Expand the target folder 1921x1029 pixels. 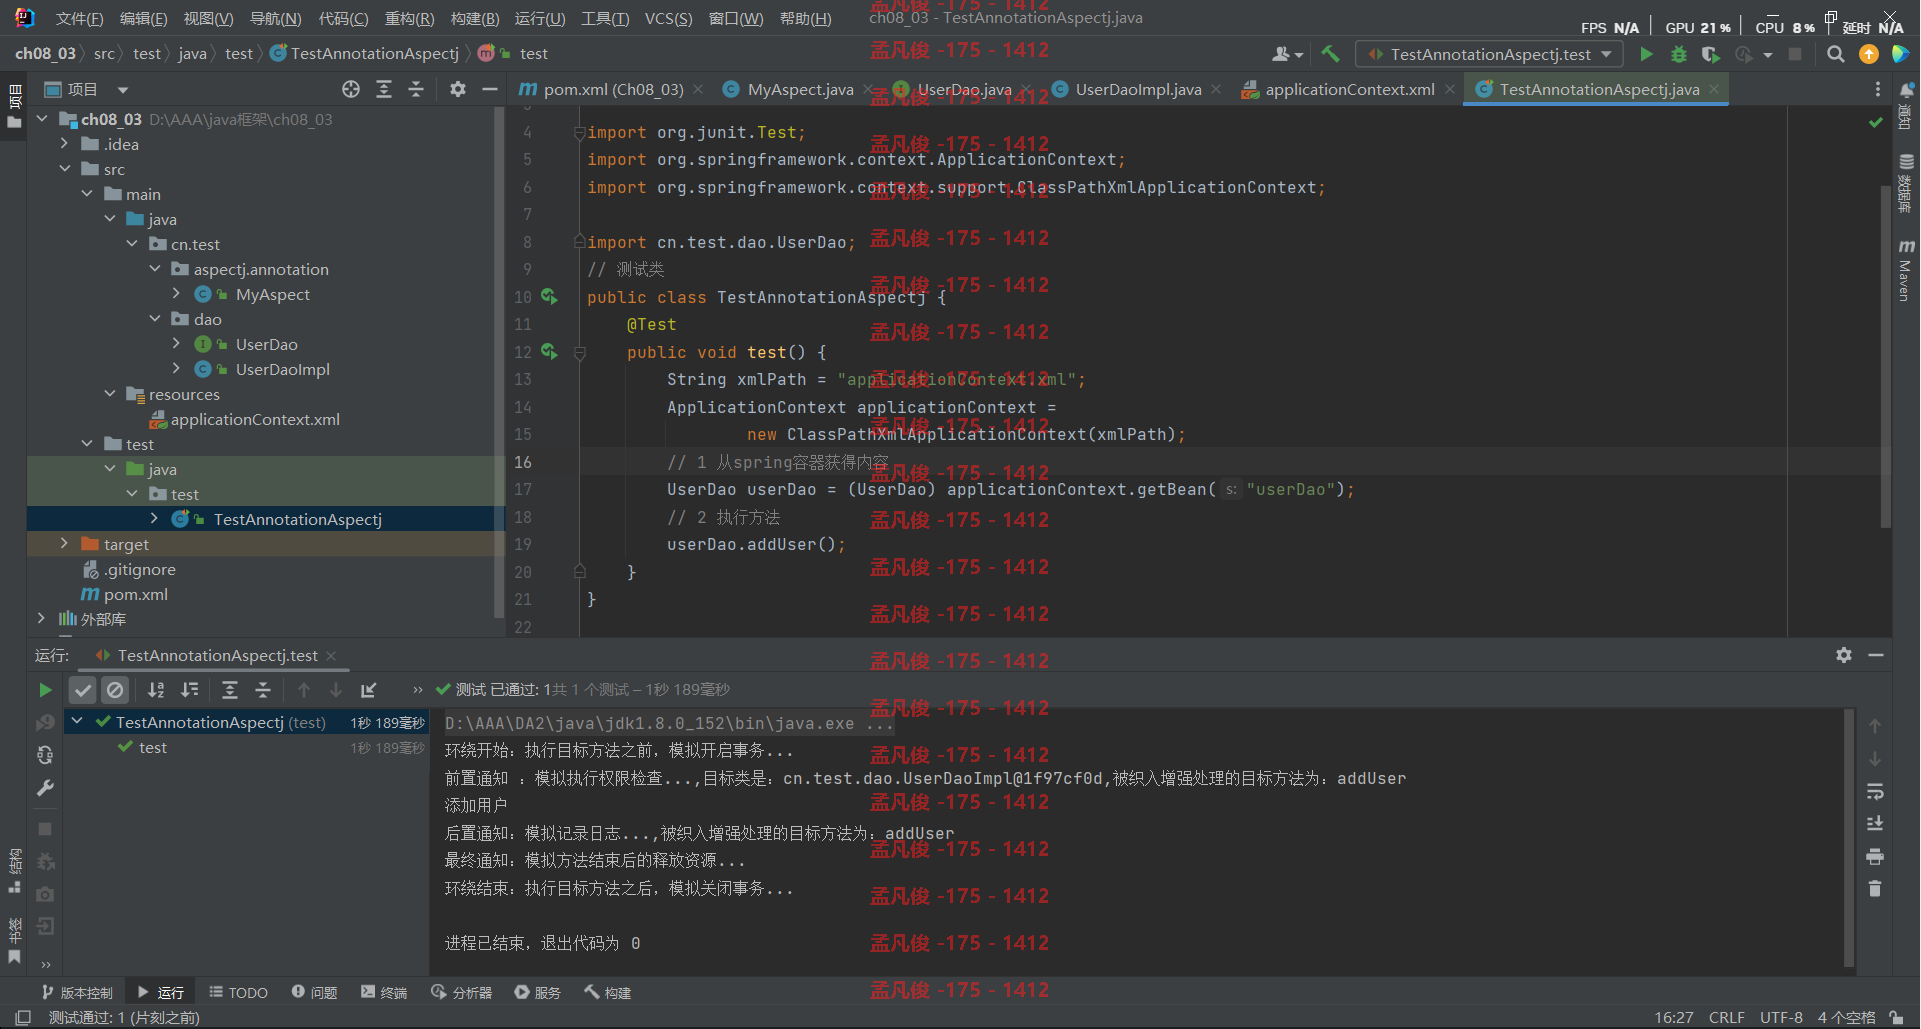pyautogui.click(x=64, y=544)
